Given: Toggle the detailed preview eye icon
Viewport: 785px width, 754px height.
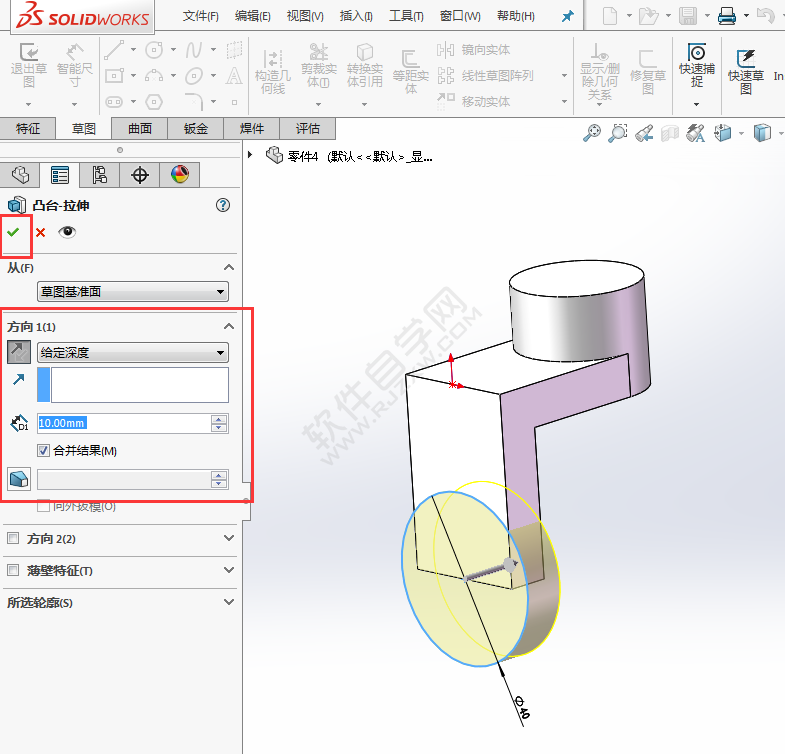Looking at the screenshot, I should [x=67, y=232].
